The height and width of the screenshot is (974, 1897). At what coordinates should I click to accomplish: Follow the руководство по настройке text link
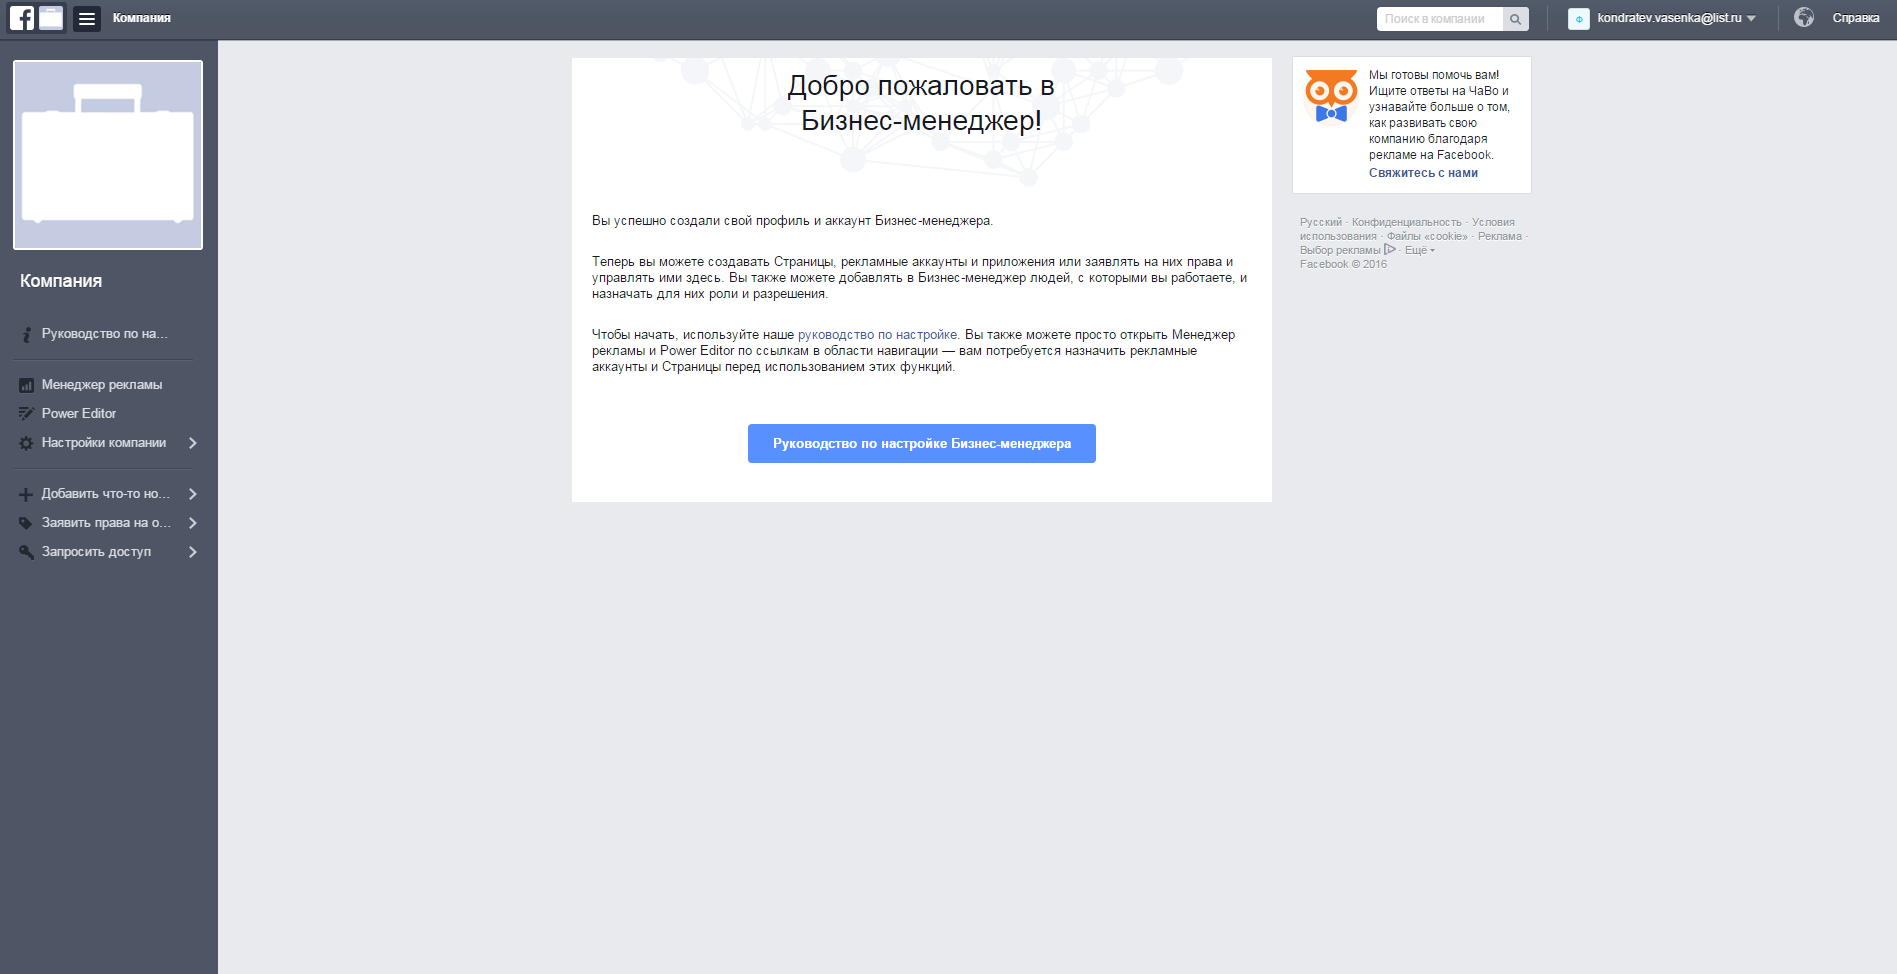(877, 335)
